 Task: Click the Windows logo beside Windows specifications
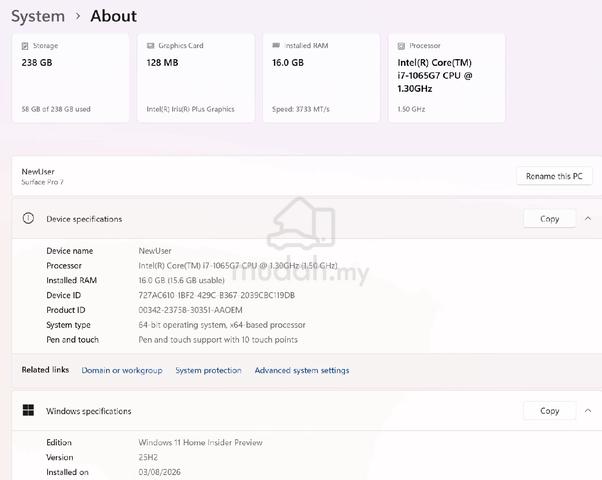[28, 410]
